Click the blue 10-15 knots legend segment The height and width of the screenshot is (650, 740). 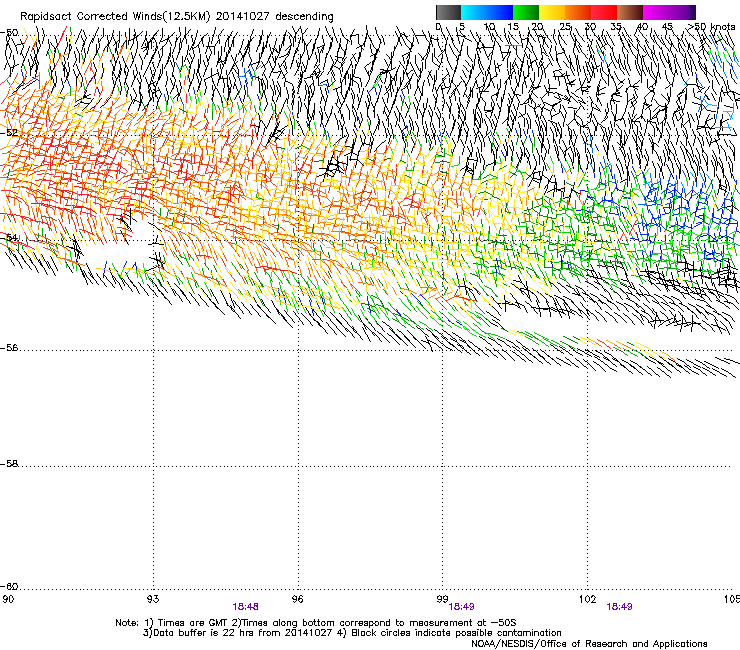pos(500,12)
